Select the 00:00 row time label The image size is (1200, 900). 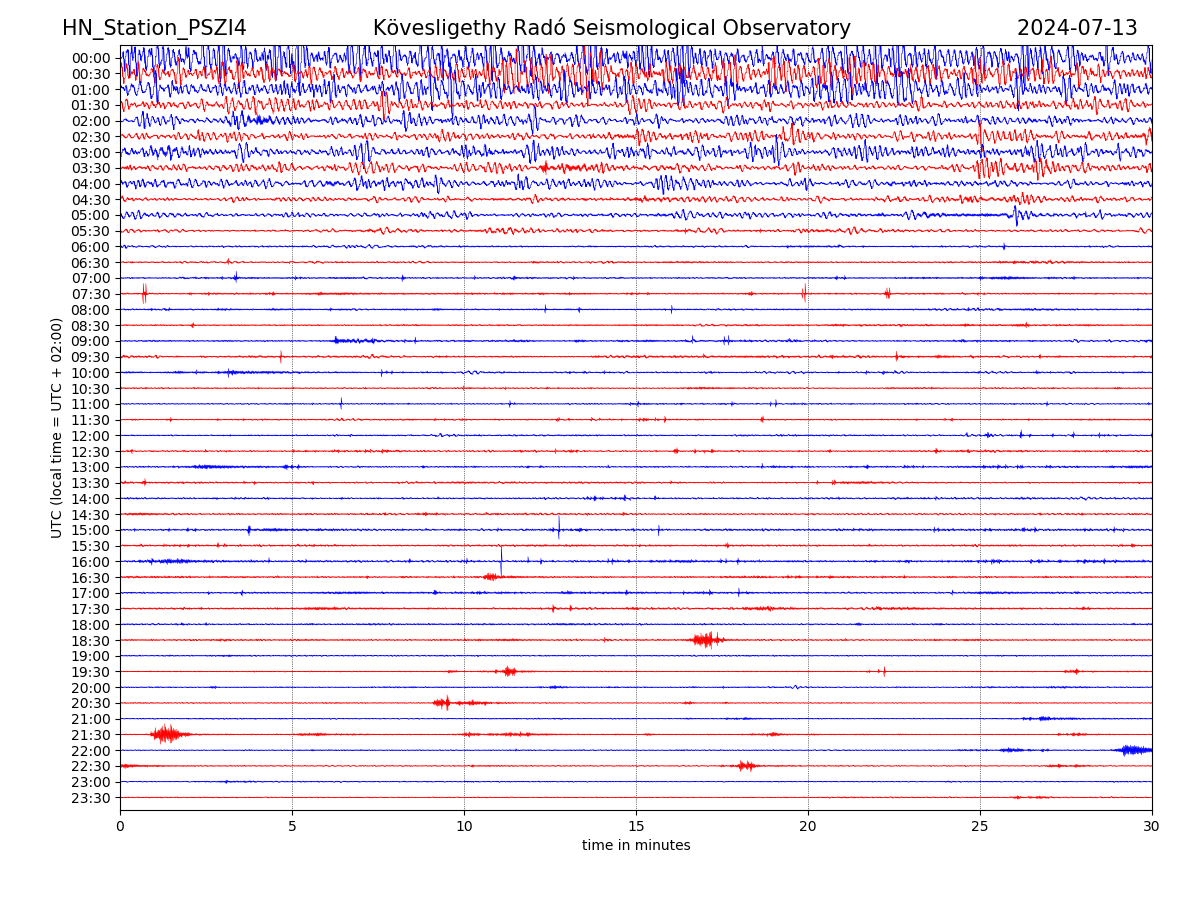(90, 58)
